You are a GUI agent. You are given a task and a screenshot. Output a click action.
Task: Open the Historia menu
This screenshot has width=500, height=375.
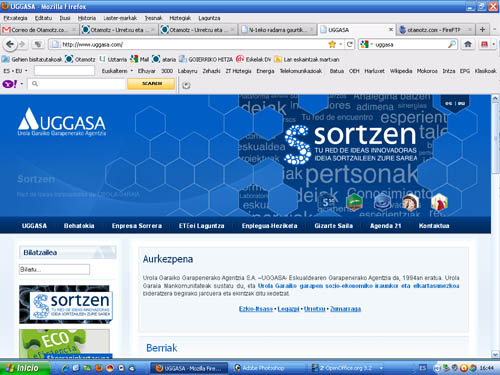87,18
